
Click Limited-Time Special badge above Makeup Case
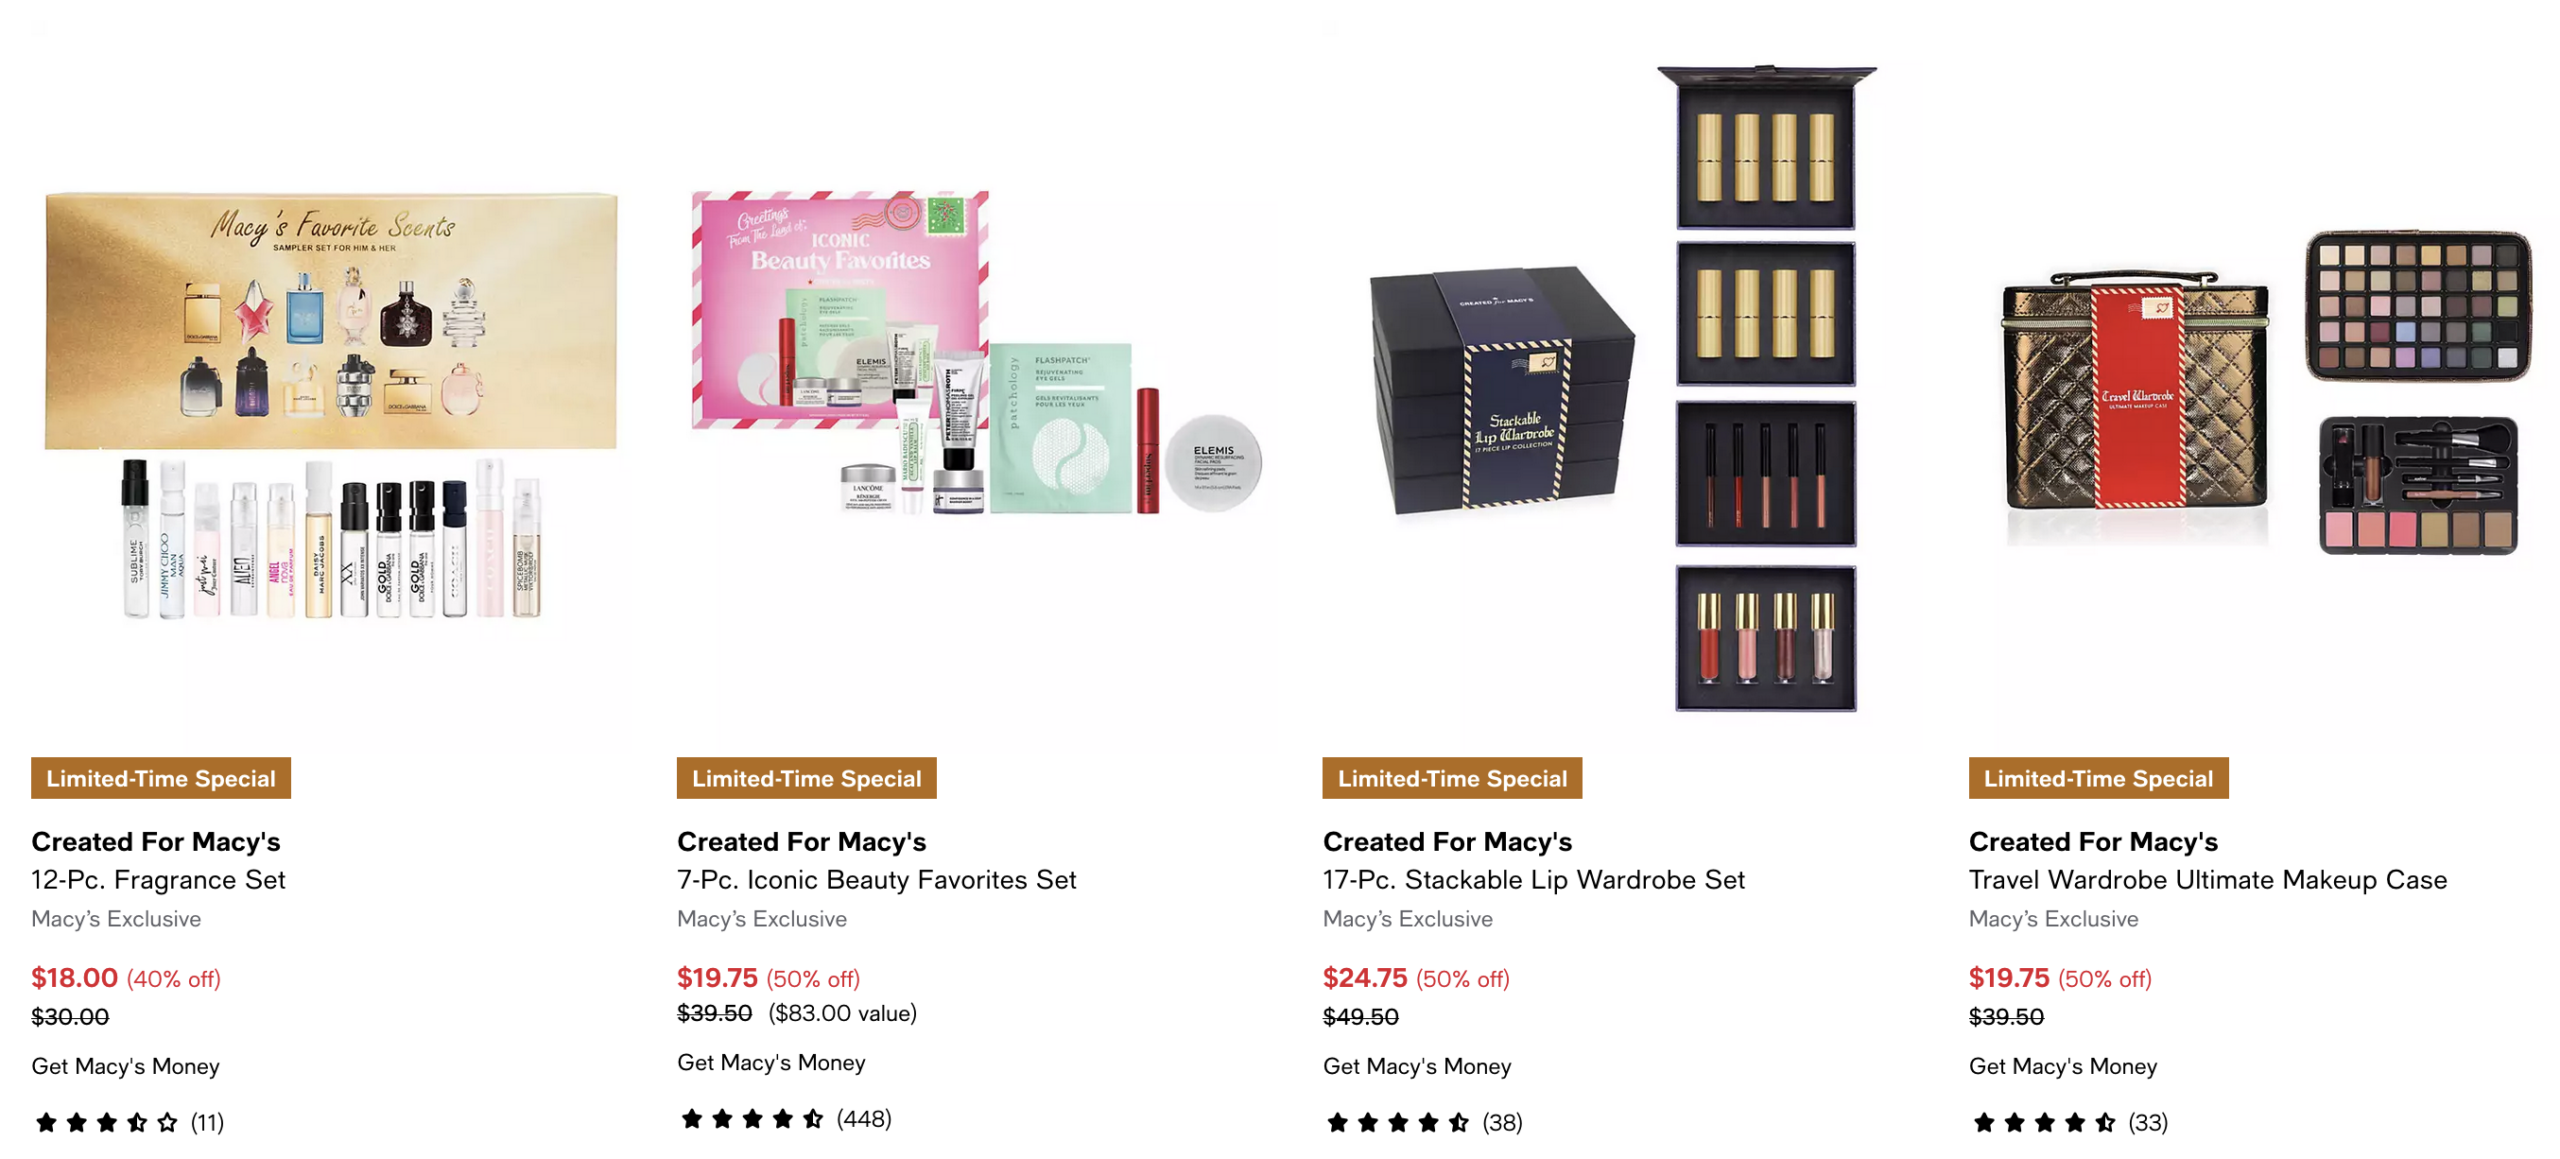(2098, 777)
